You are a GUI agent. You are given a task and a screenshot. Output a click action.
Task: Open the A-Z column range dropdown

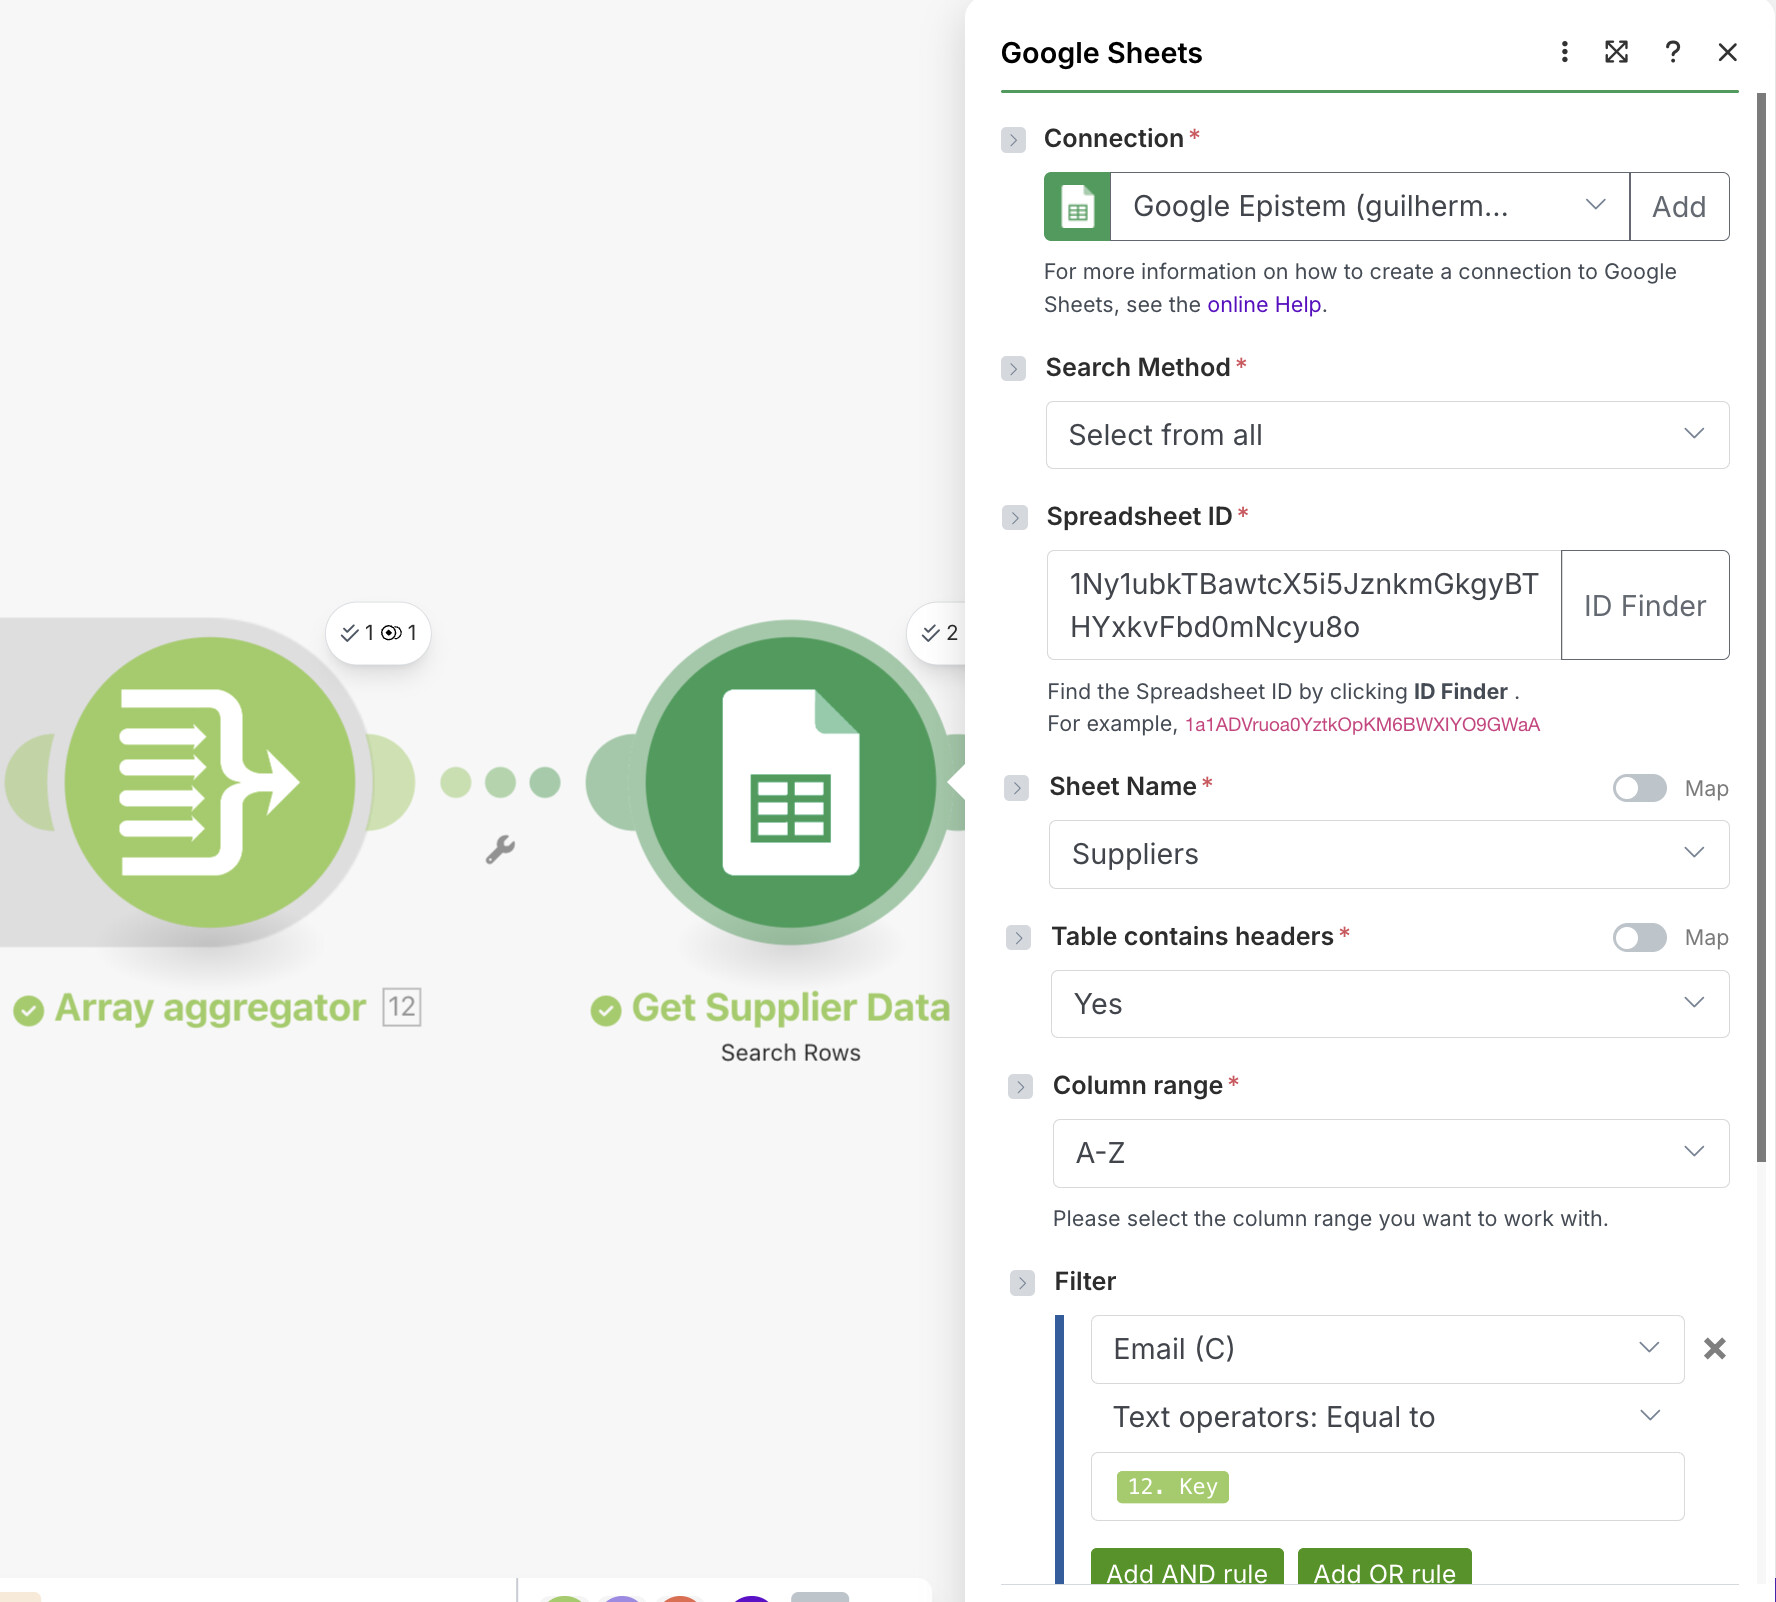[x=1391, y=1153]
